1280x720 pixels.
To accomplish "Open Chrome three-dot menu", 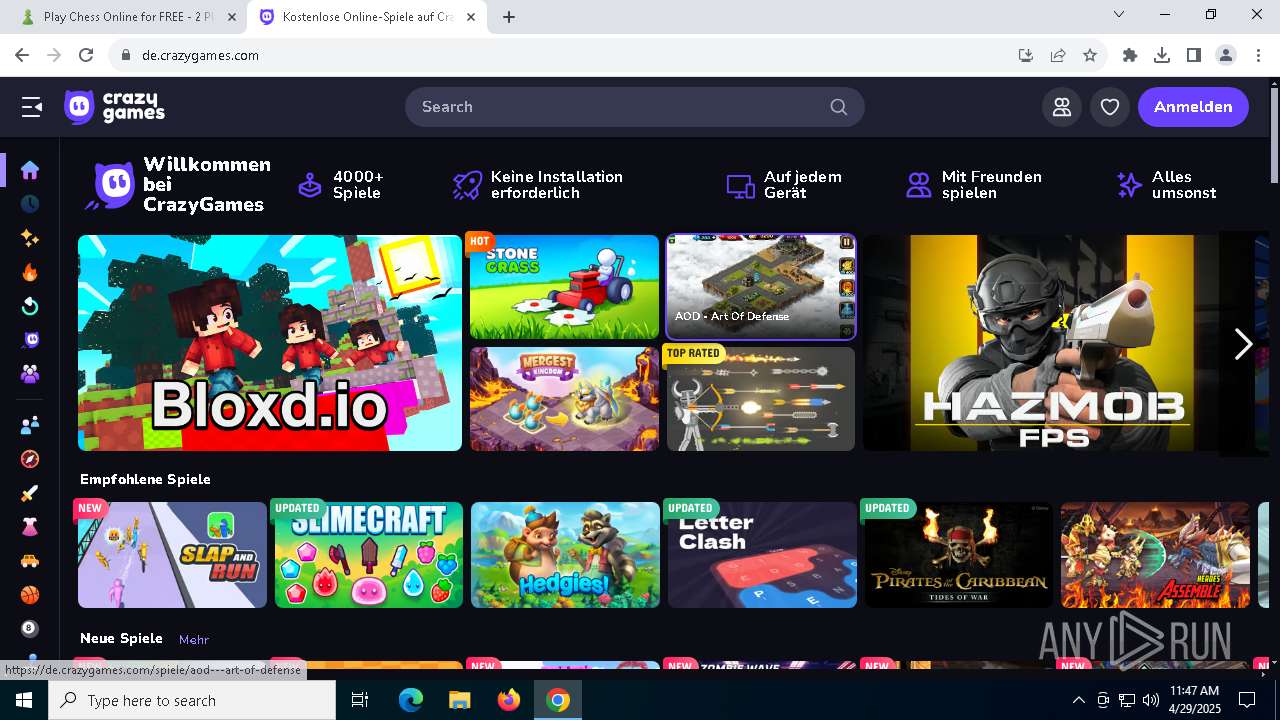I will point(1258,55).
